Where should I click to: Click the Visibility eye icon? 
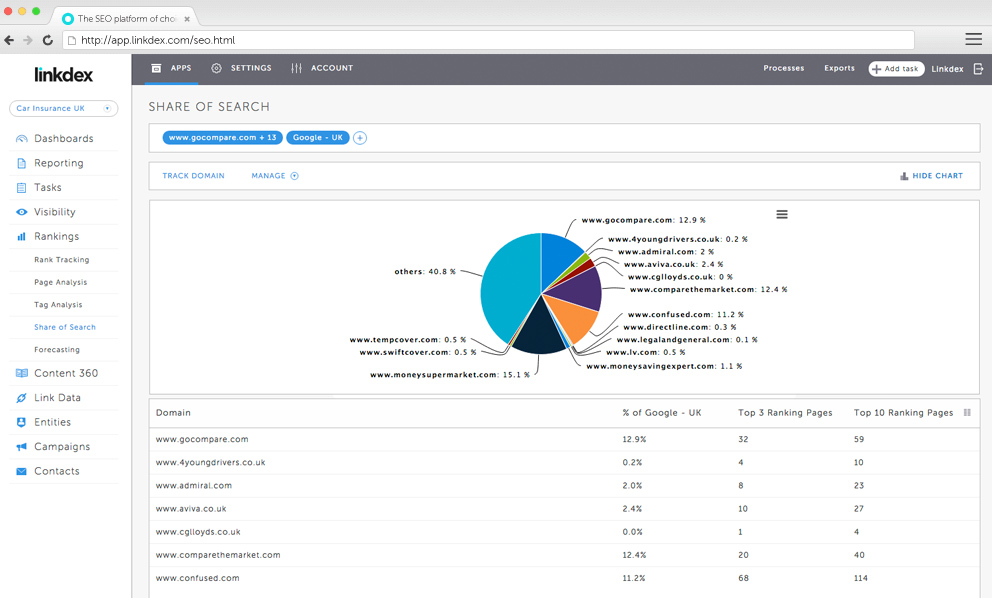(x=22, y=212)
